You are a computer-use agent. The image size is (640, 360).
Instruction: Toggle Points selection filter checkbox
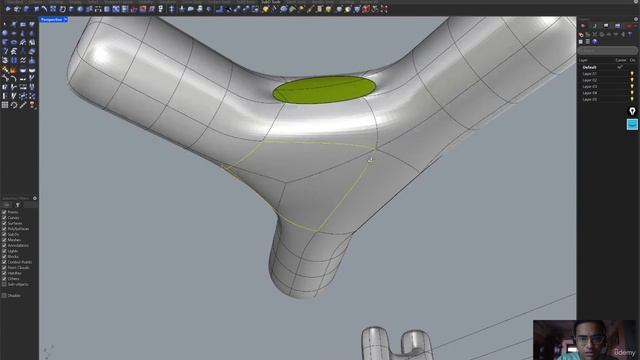pos(4,212)
